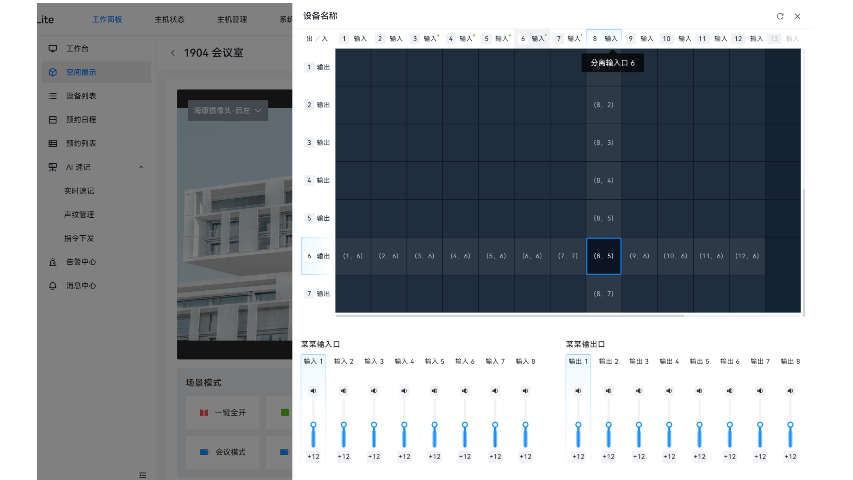The image size is (853, 480).
Task: Select the 输出 5 channel tab
Action: click(x=700, y=361)
